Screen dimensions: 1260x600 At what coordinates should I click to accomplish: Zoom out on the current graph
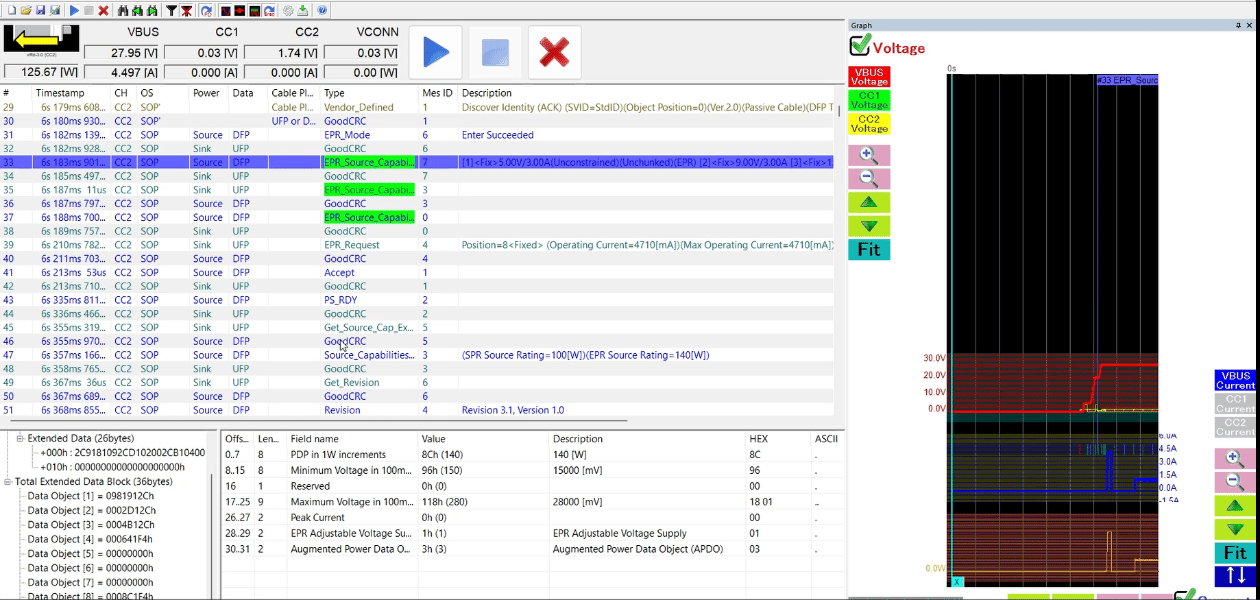(1235, 482)
